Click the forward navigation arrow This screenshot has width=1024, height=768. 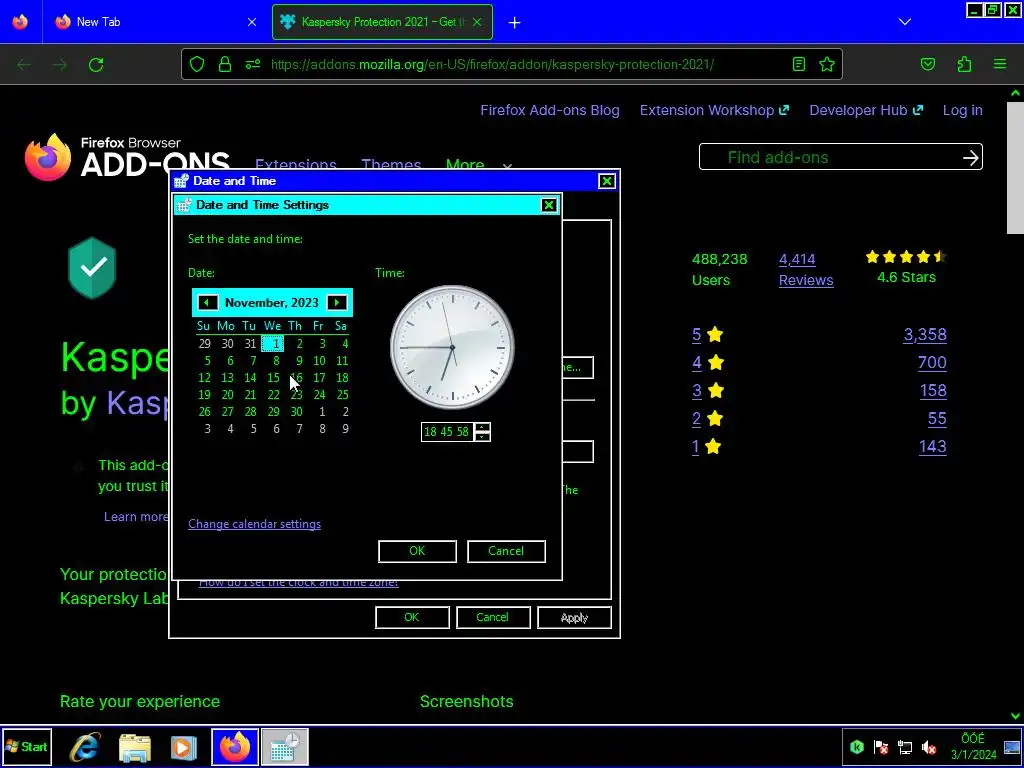[x=60, y=65]
